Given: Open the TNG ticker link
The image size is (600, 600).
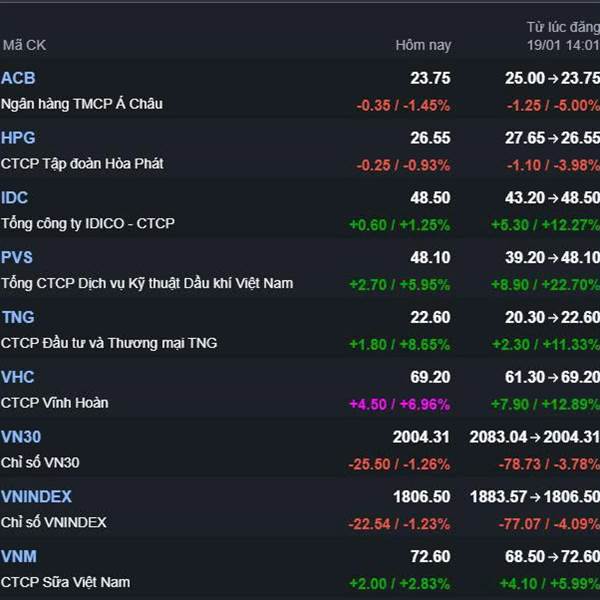Looking at the screenshot, I should coord(18,317).
